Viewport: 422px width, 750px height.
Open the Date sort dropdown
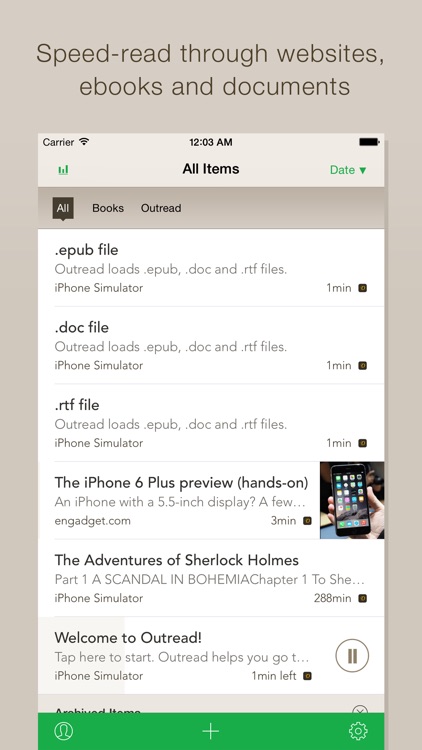point(348,170)
